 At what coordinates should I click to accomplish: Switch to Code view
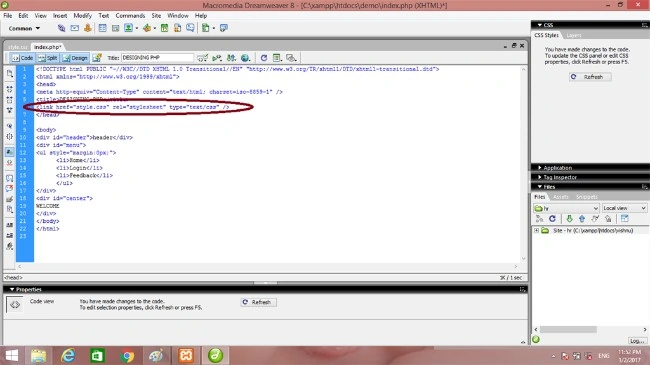pos(22,58)
